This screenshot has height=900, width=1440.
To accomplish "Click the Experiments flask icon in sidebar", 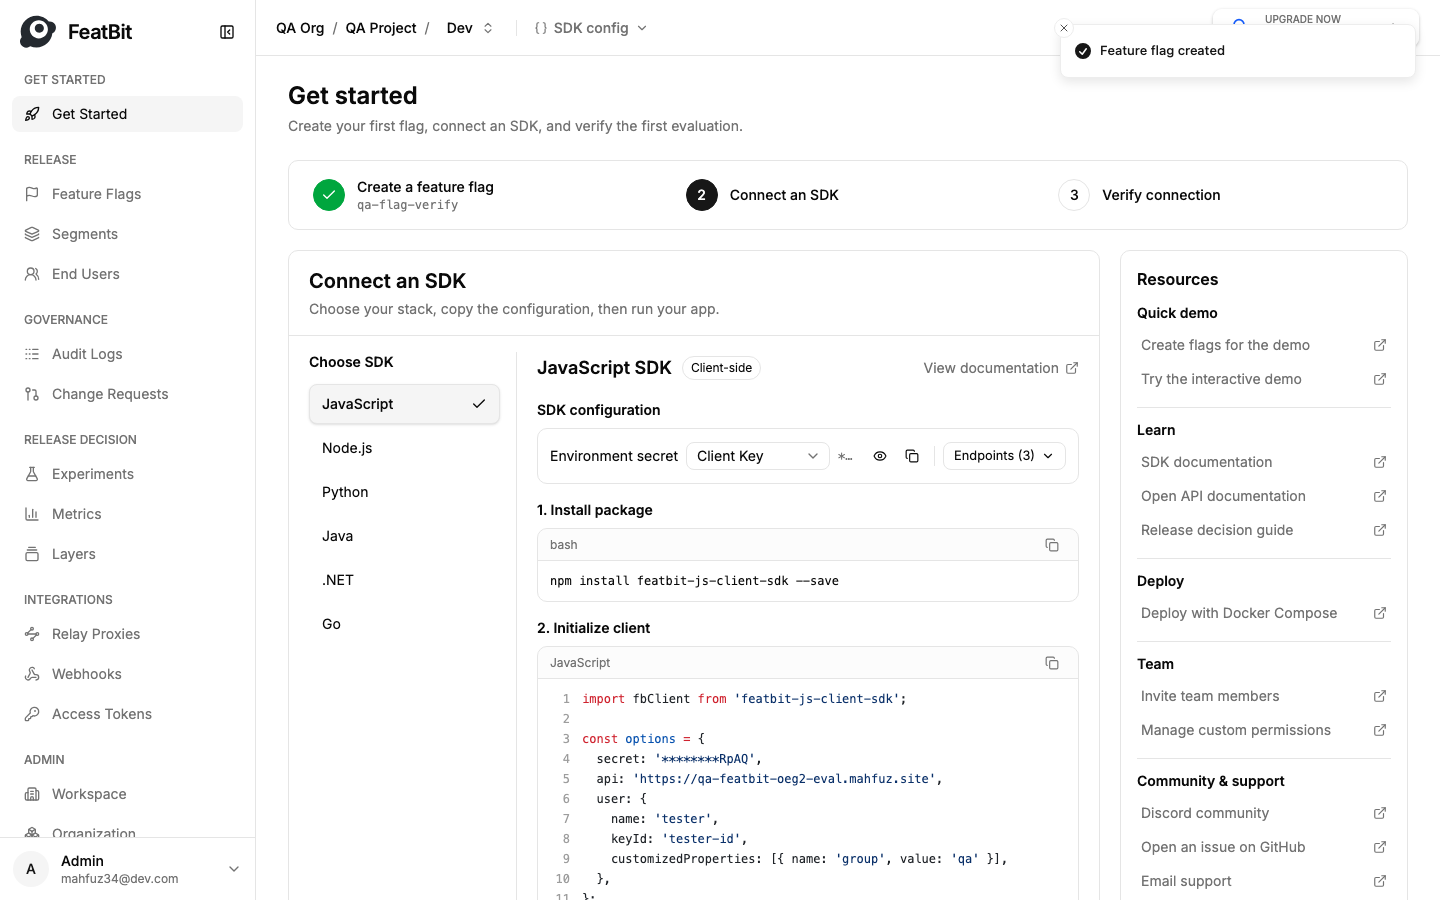I will pos(32,474).
